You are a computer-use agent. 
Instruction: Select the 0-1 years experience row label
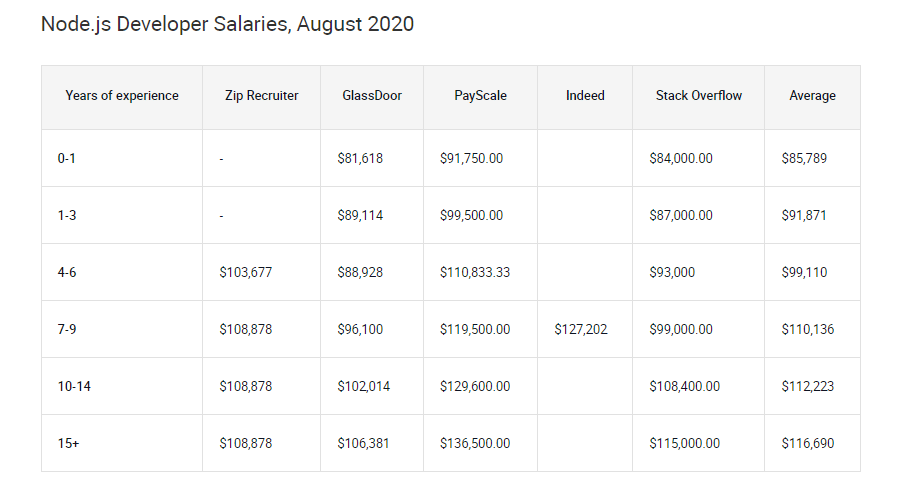tap(67, 158)
